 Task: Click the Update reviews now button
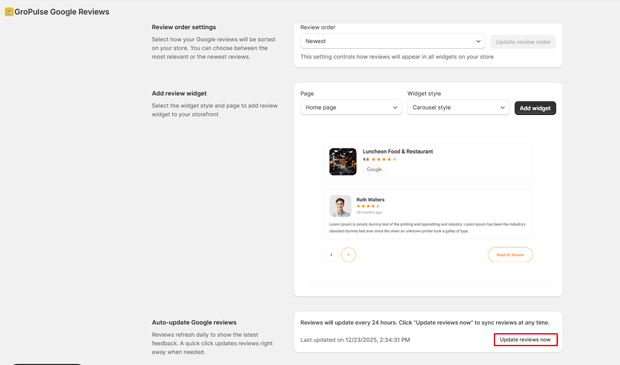(525, 340)
